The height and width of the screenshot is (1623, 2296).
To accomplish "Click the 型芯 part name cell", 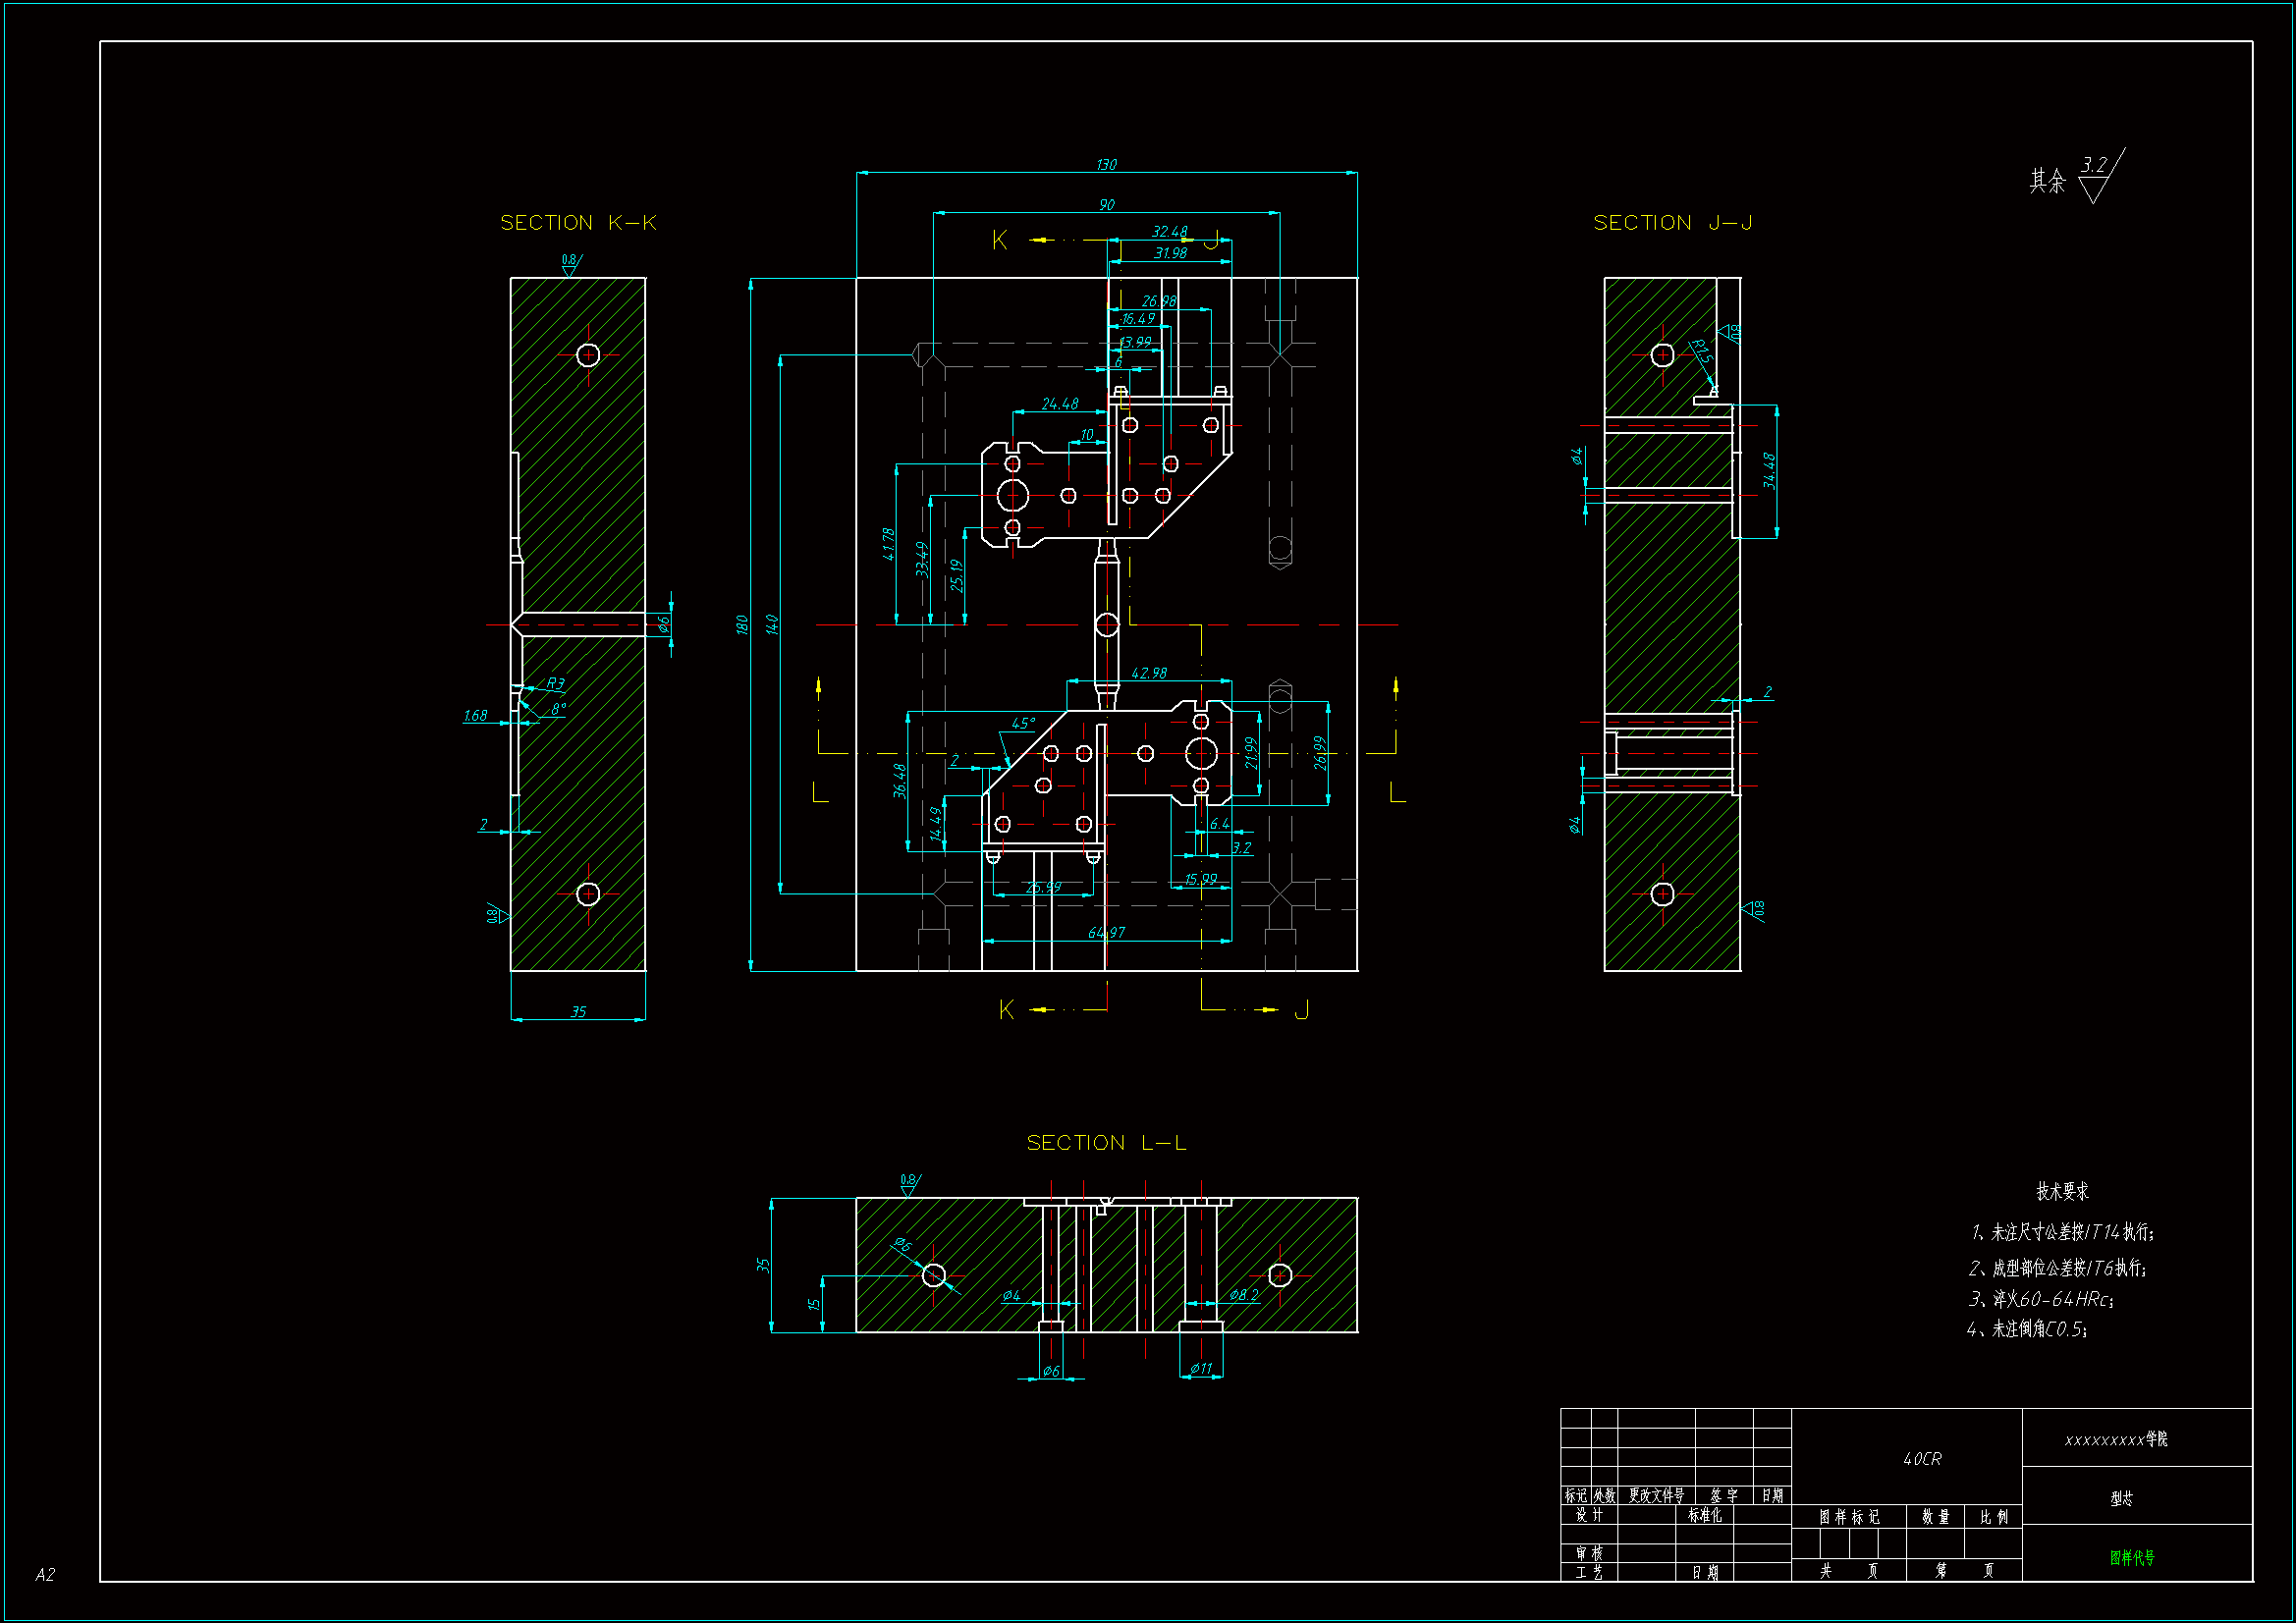I will pyautogui.click(x=2122, y=1498).
